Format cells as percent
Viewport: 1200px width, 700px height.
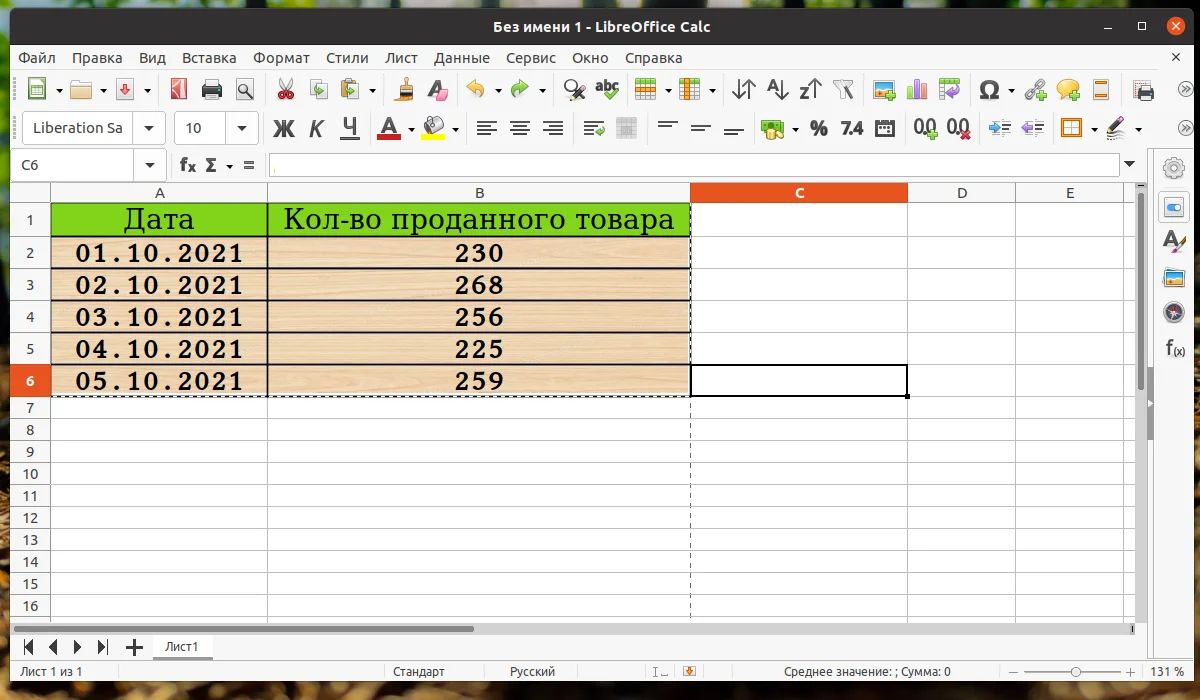coord(818,128)
